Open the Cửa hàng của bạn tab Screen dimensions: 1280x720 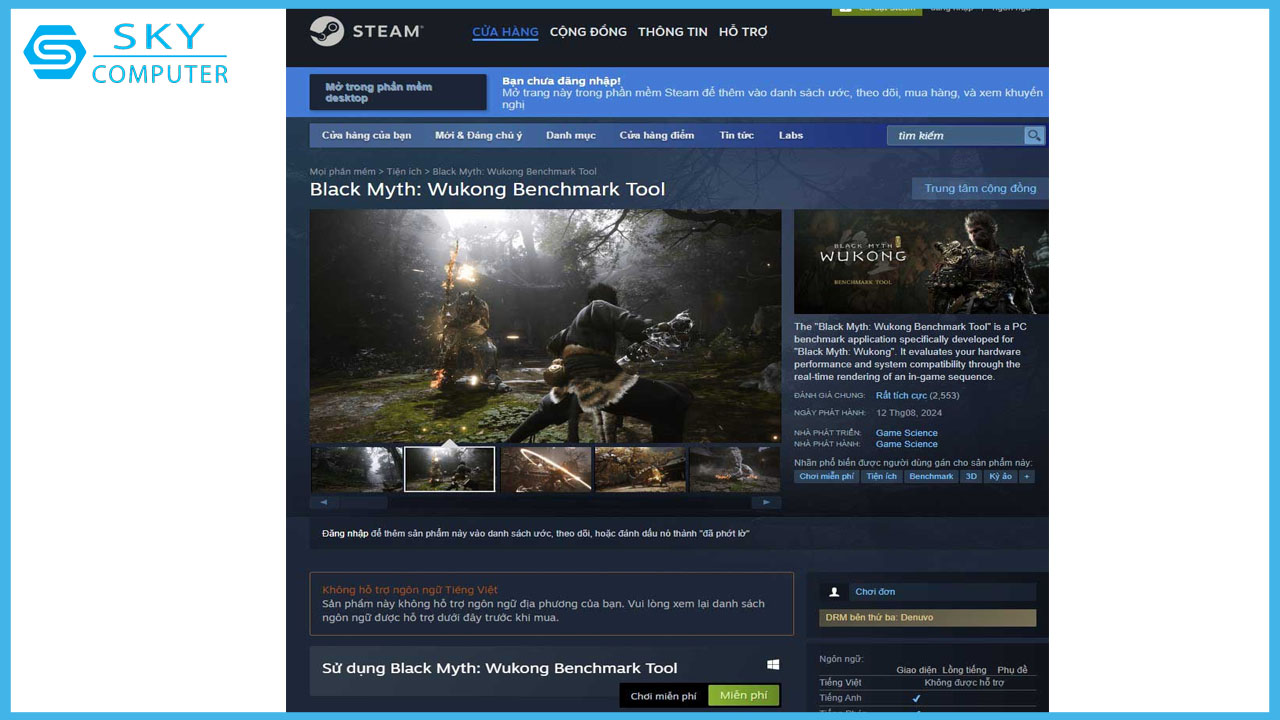pos(366,135)
